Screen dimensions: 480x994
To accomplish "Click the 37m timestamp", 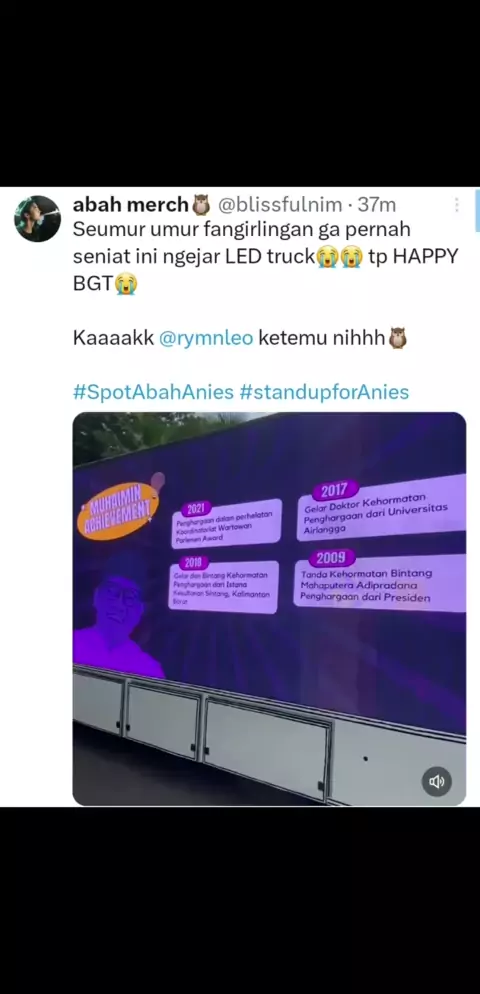I will pyautogui.click(x=377, y=205).
